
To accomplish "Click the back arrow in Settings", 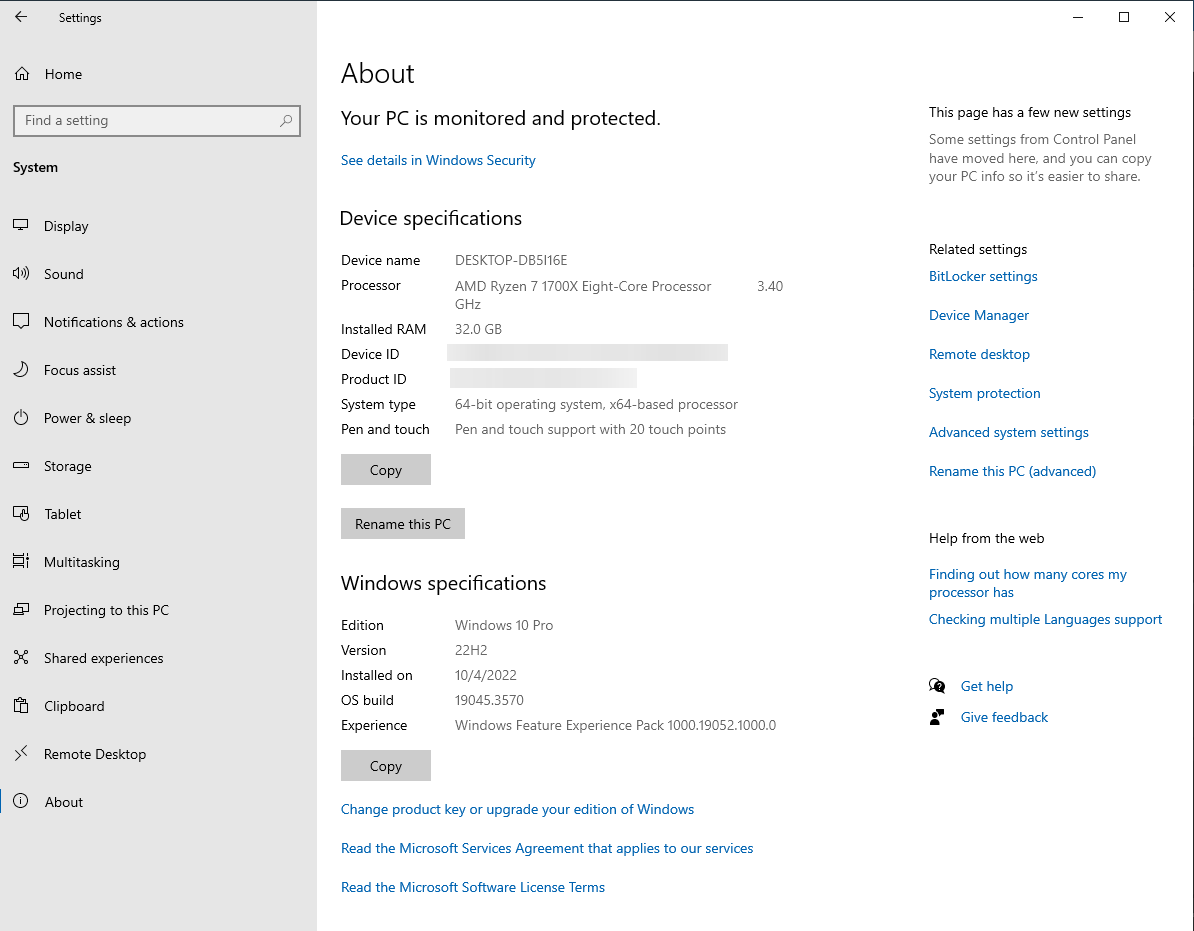I will coord(21,17).
